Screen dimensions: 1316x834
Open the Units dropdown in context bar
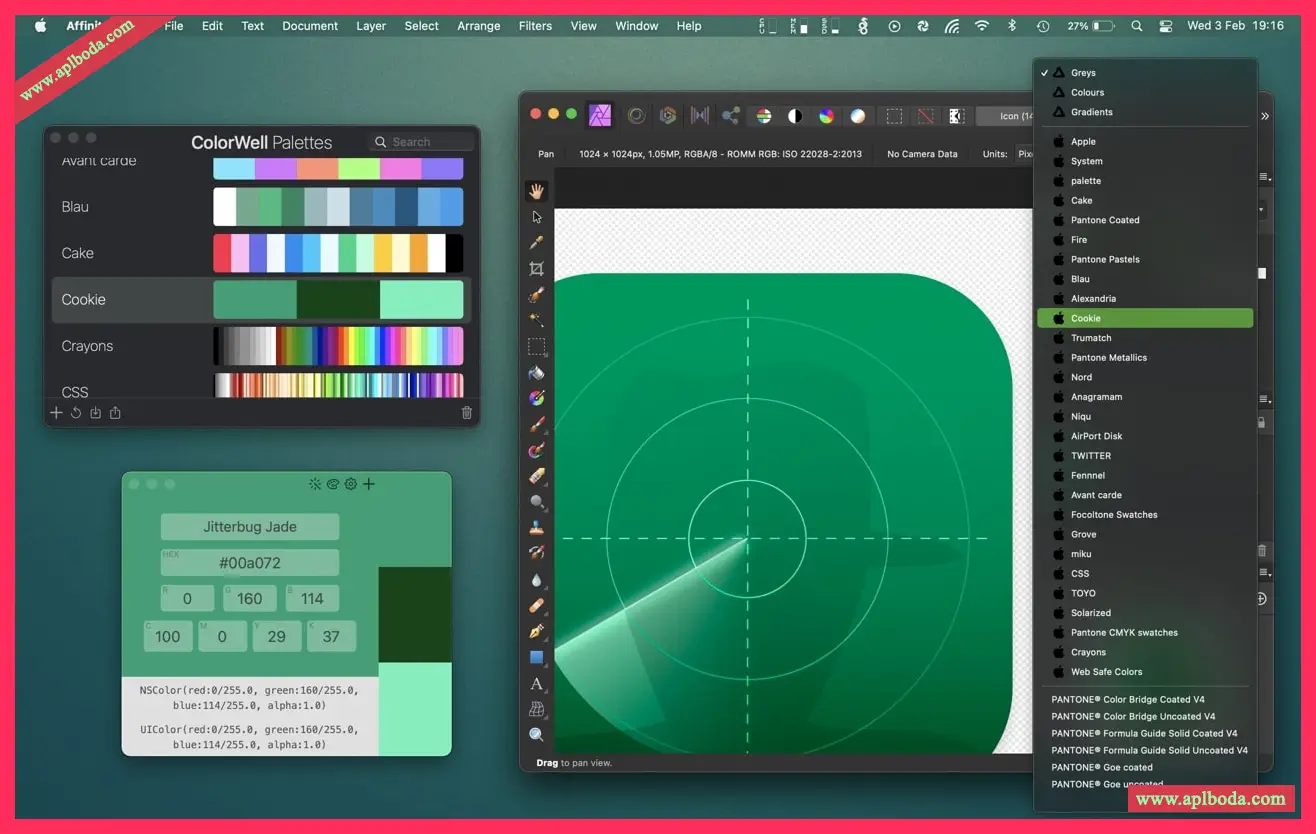coord(1023,154)
